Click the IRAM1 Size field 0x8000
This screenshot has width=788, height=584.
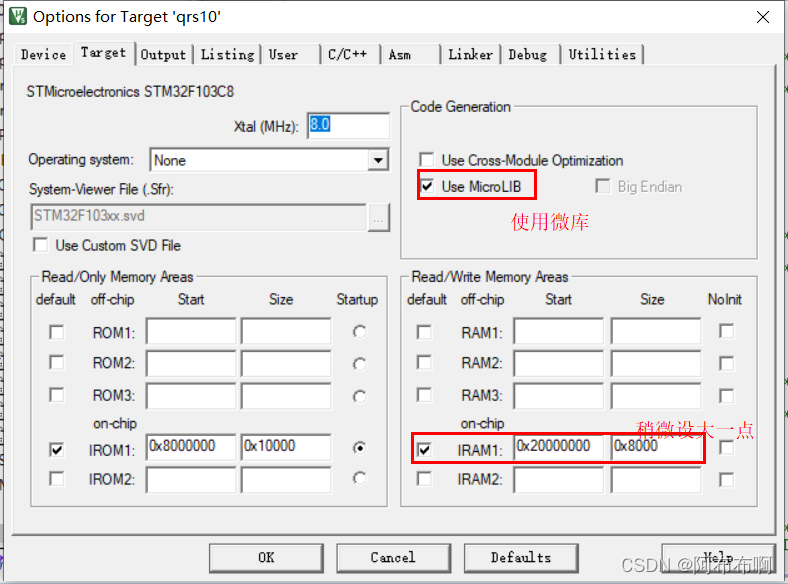(x=656, y=447)
